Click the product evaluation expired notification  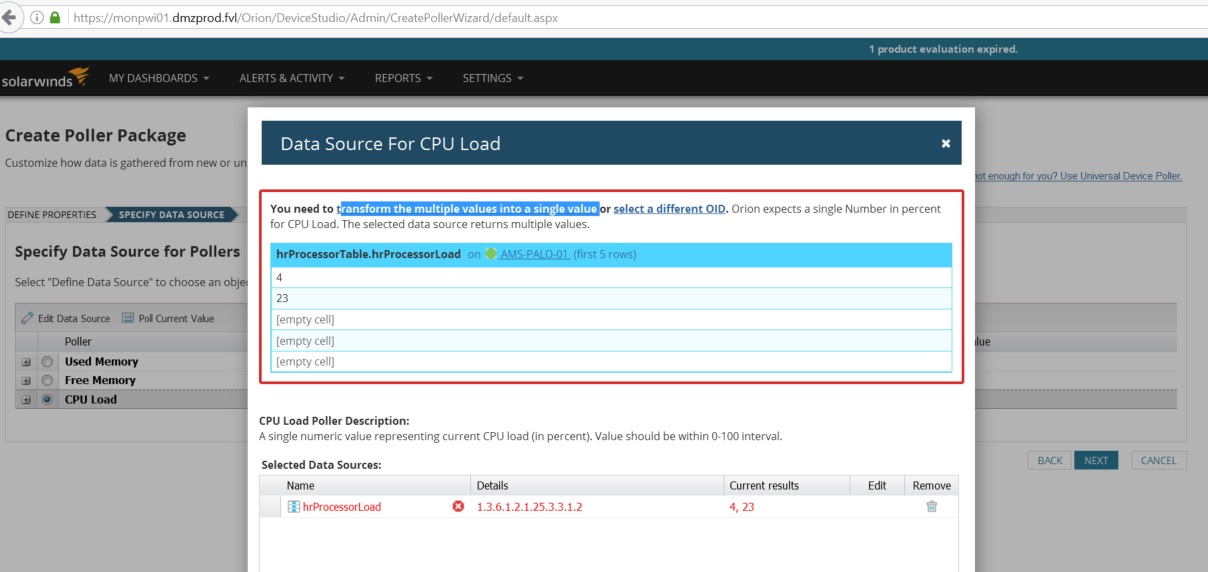(943, 49)
